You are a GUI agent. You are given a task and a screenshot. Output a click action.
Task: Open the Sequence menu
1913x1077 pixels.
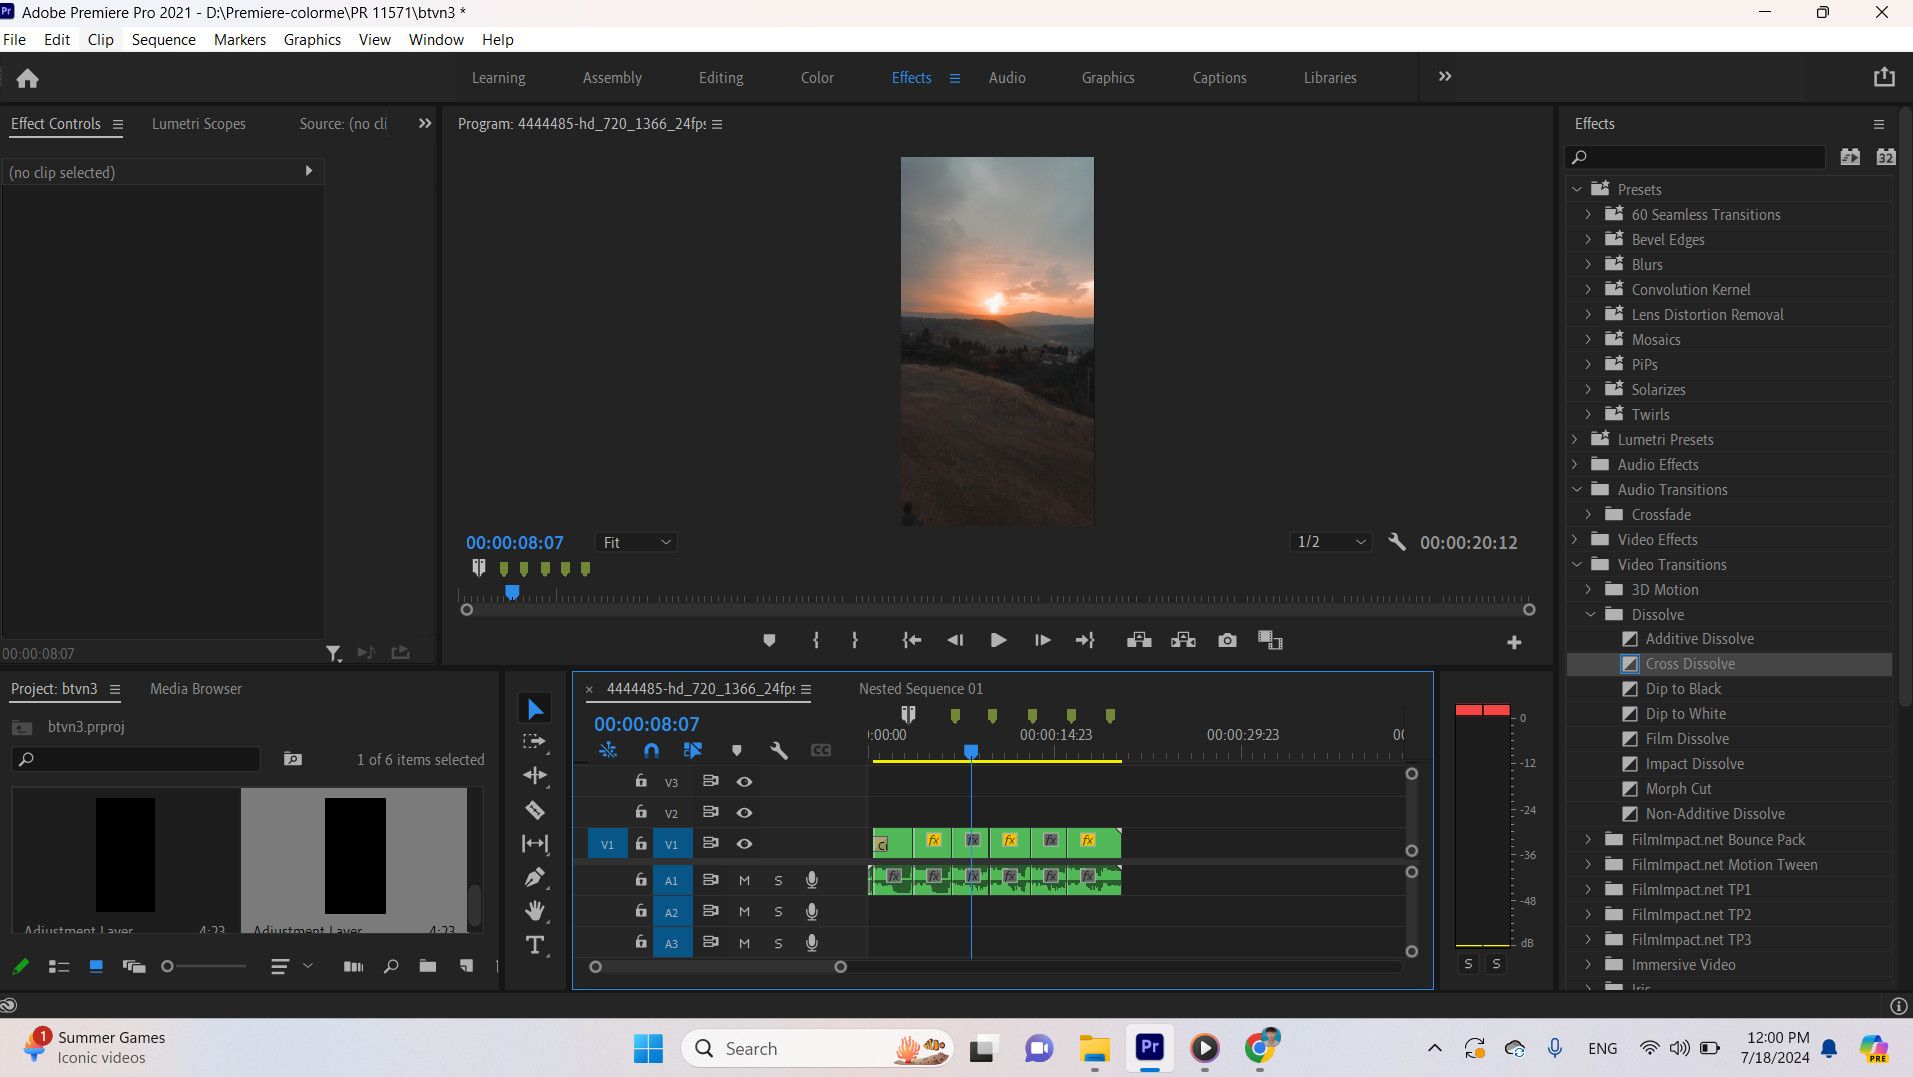tap(164, 40)
